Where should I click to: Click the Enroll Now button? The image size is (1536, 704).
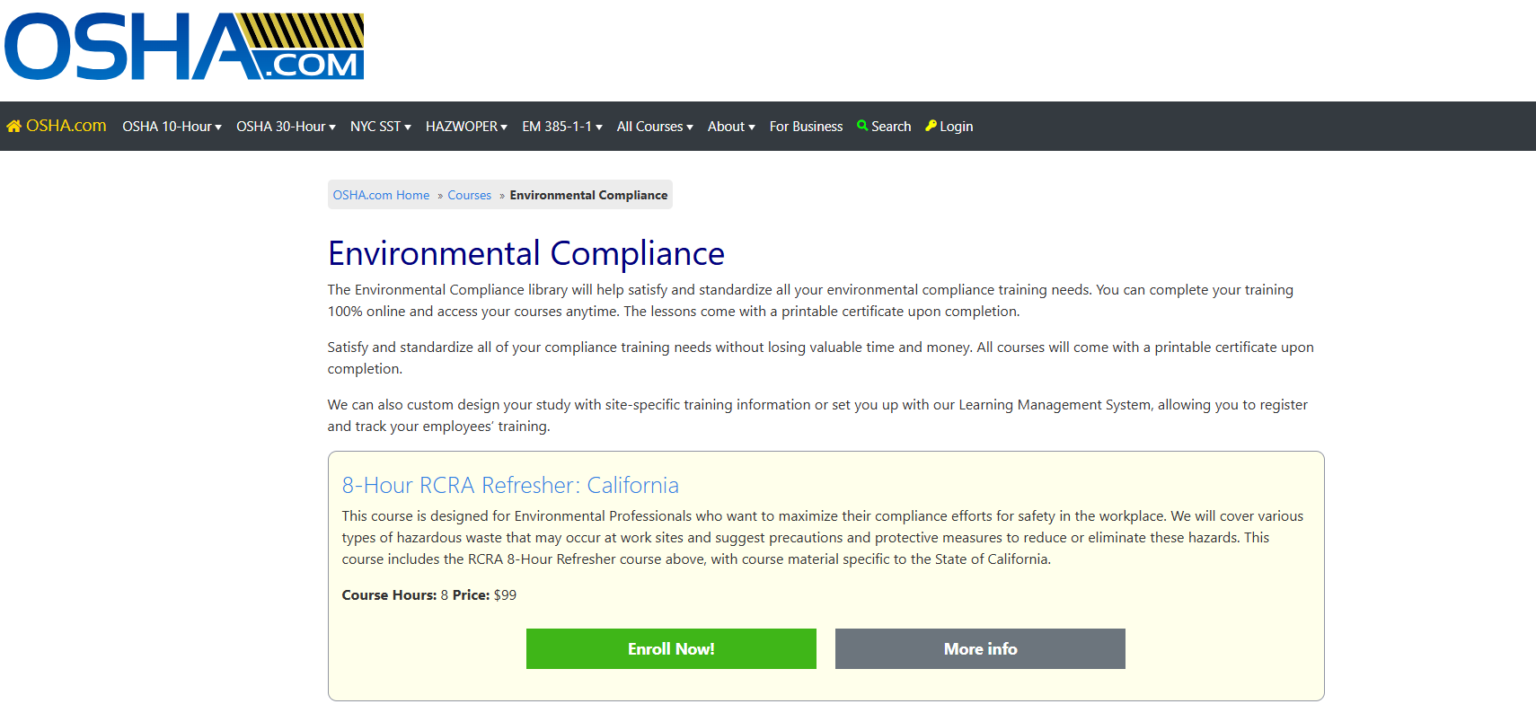click(x=671, y=648)
